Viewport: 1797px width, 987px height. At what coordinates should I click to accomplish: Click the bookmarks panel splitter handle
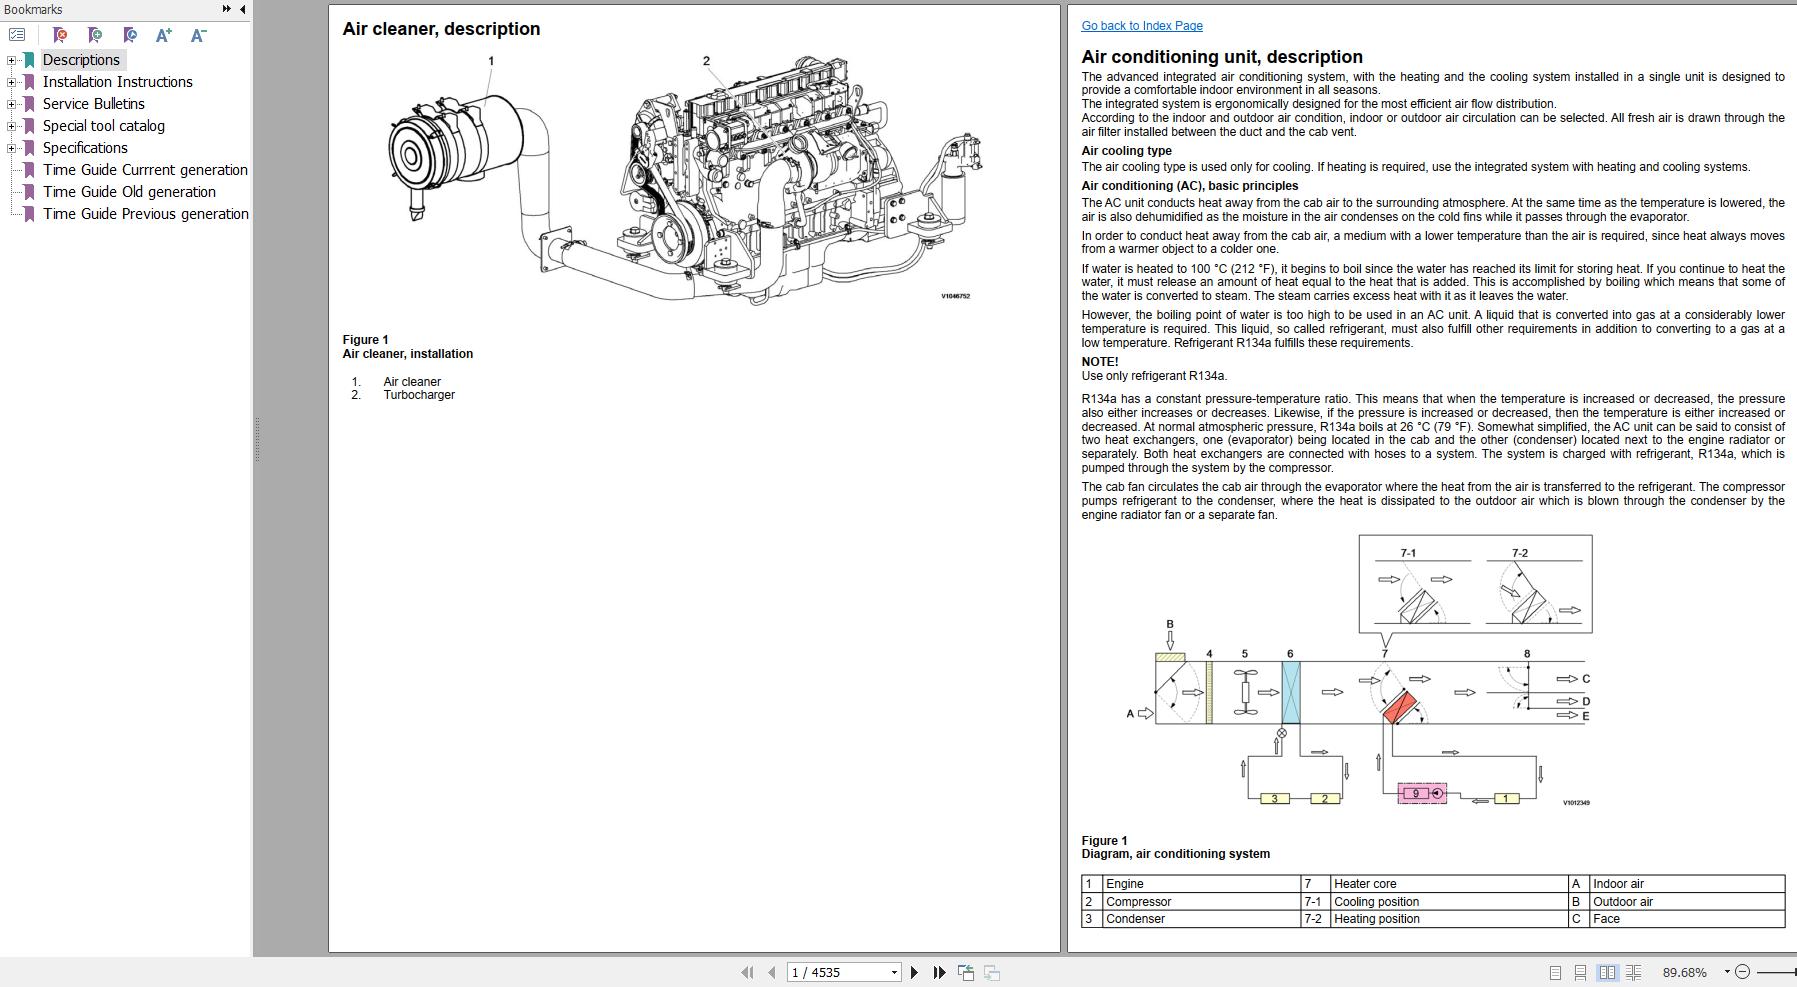click(x=256, y=440)
